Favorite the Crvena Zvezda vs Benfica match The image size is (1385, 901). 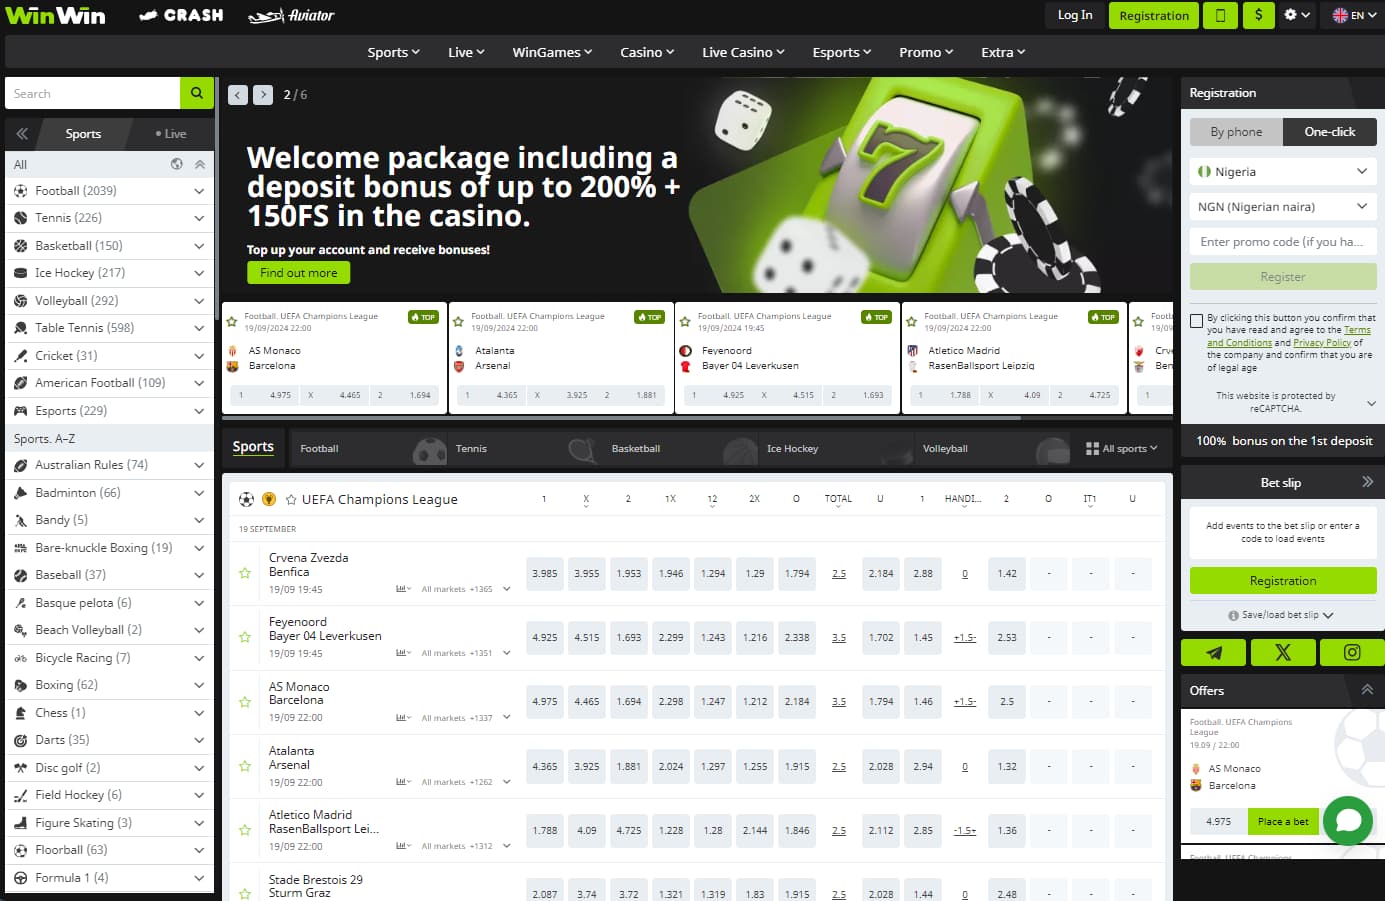tap(245, 573)
